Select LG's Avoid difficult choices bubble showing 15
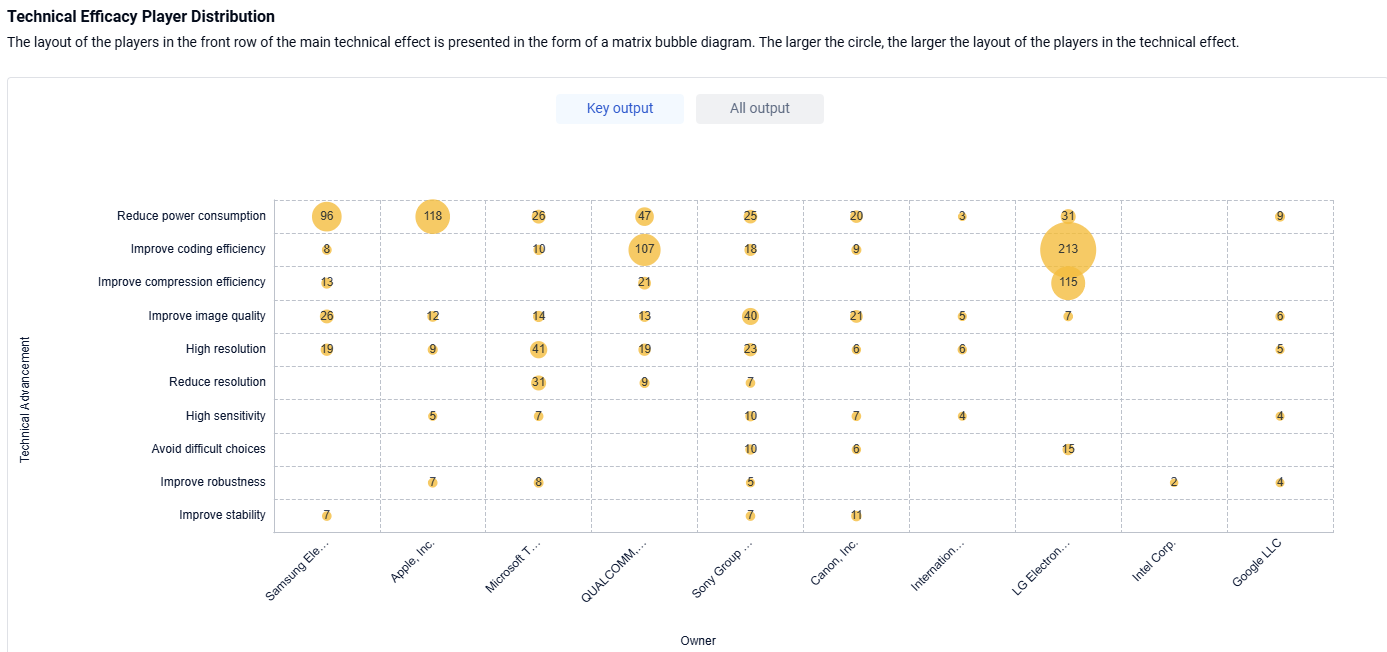 click(x=1068, y=449)
